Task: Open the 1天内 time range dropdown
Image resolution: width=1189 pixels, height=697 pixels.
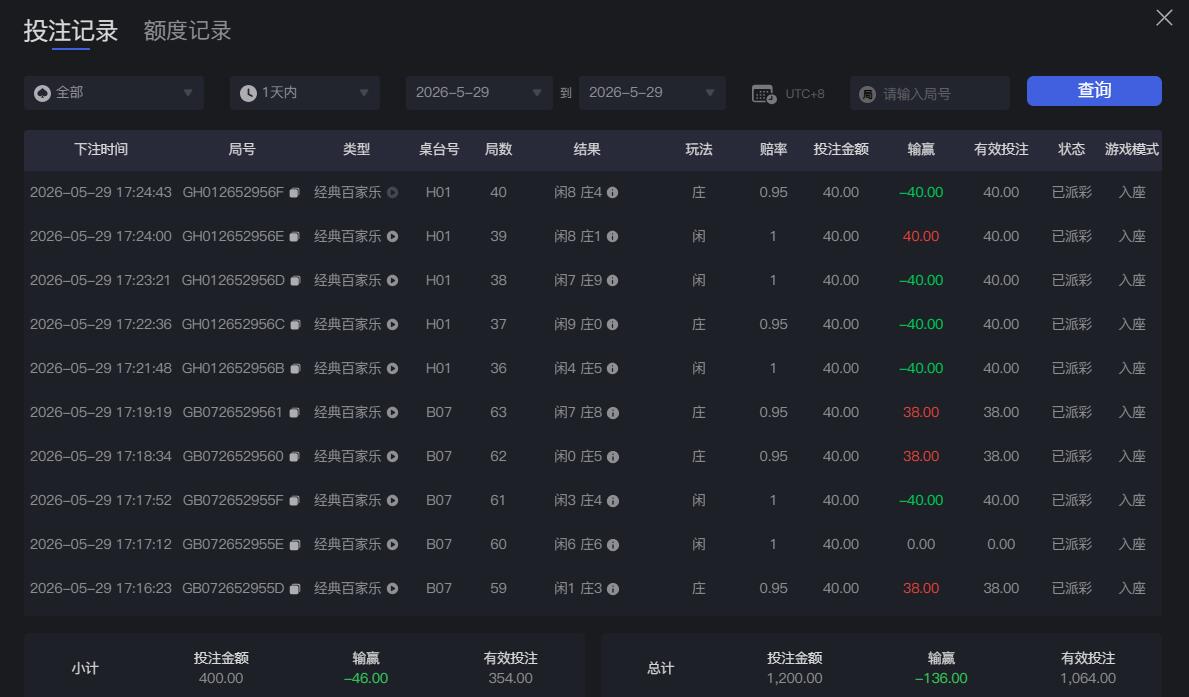Action: (x=305, y=93)
